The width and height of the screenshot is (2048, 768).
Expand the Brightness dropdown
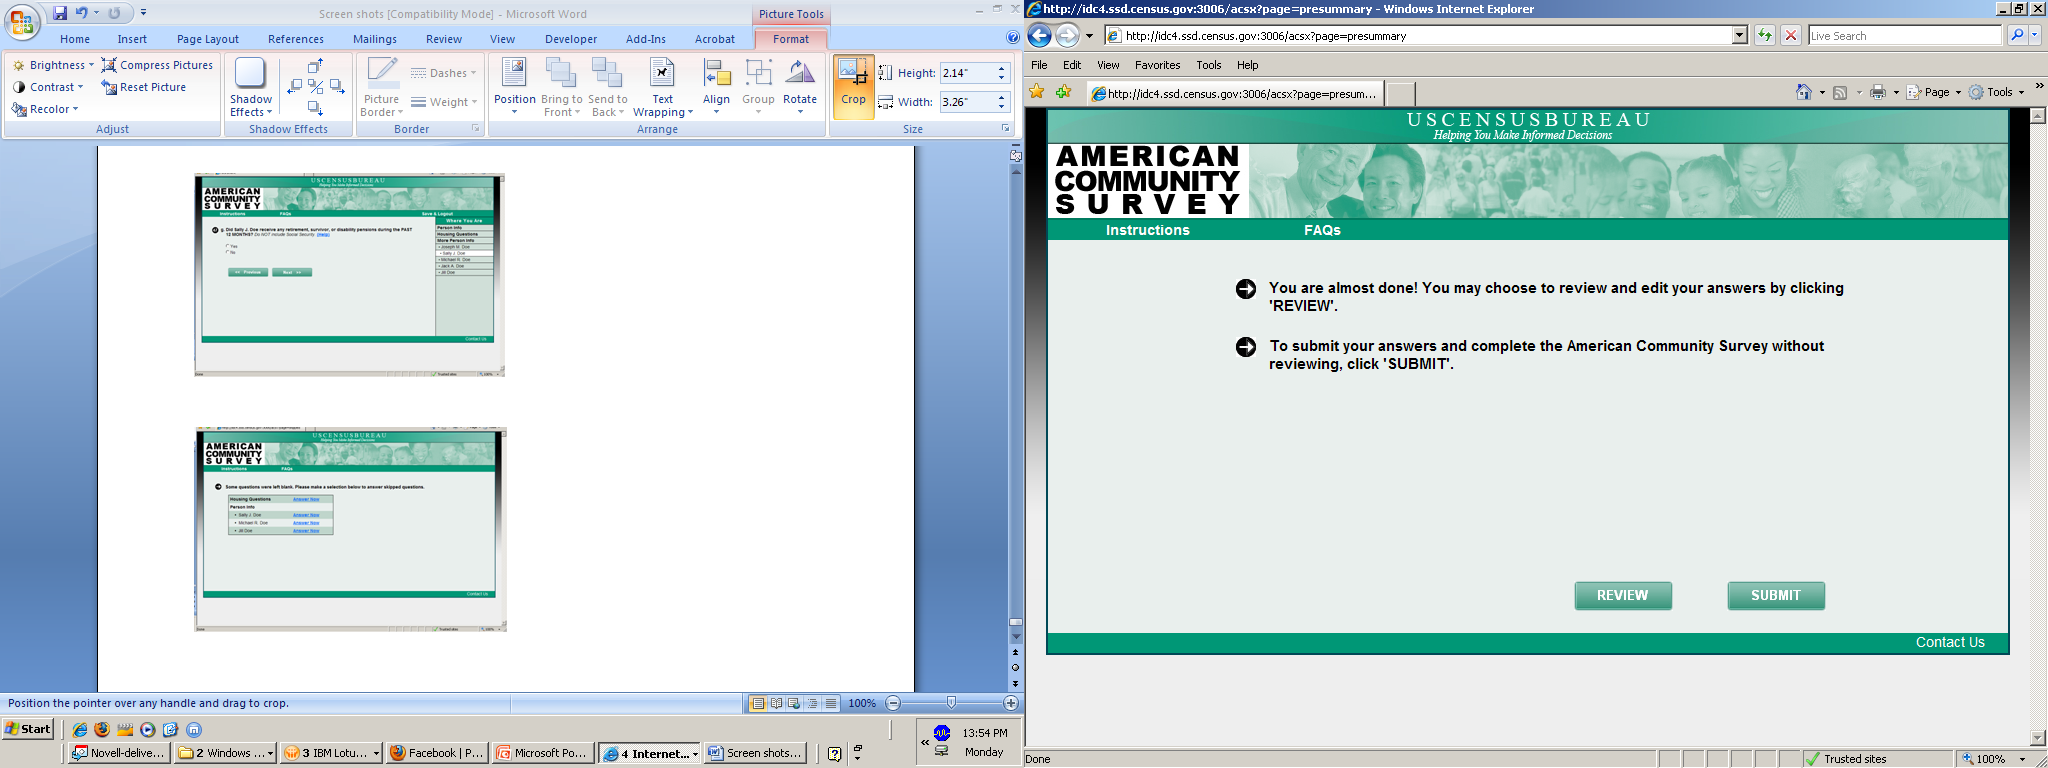56,65
